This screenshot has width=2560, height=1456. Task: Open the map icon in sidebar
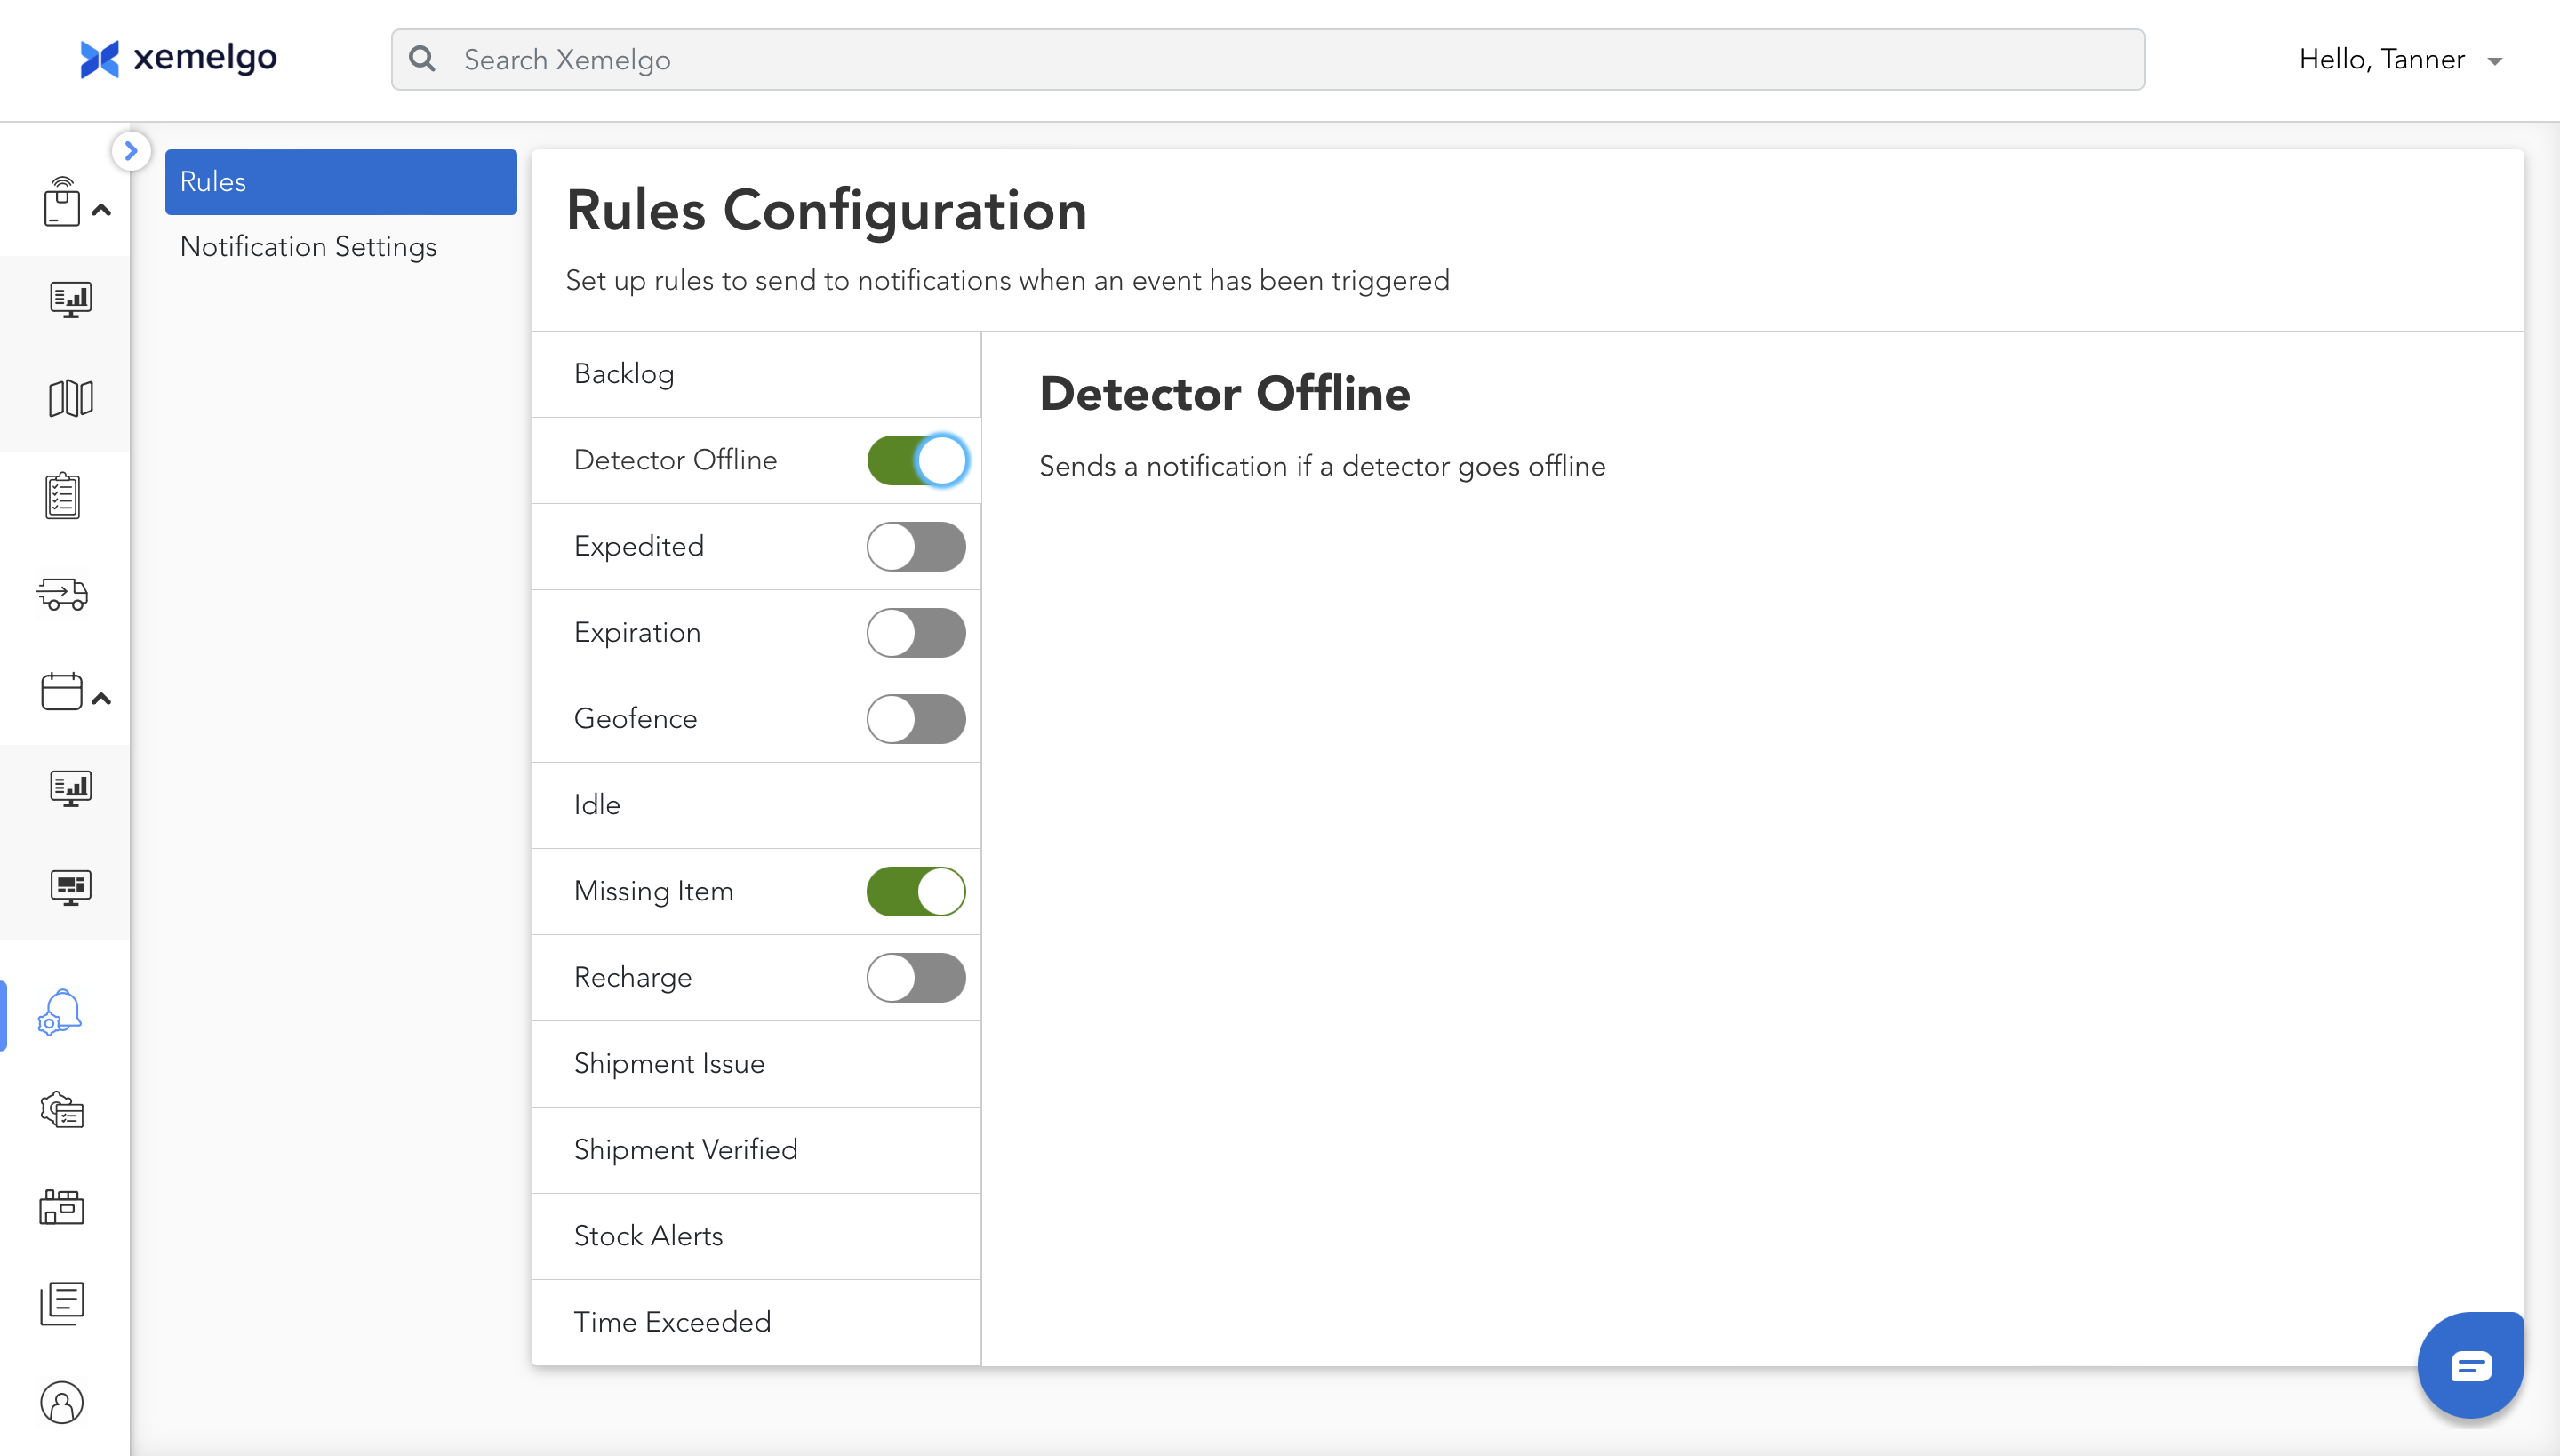[x=70, y=398]
